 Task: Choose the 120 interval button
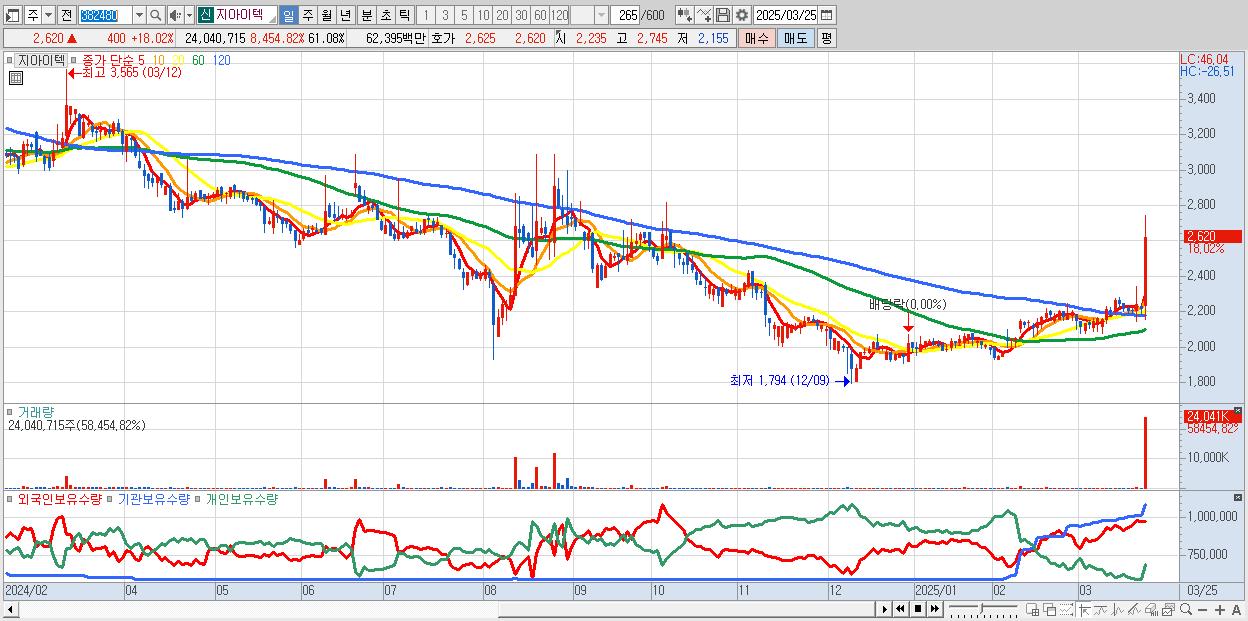tap(559, 15)
